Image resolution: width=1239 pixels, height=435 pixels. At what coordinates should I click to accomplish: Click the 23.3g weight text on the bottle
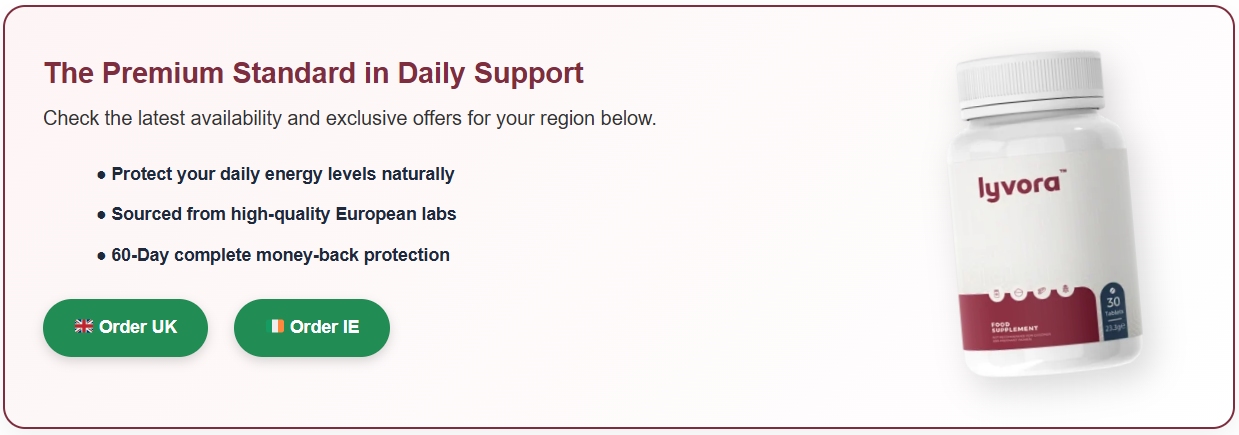[1115, 325]
